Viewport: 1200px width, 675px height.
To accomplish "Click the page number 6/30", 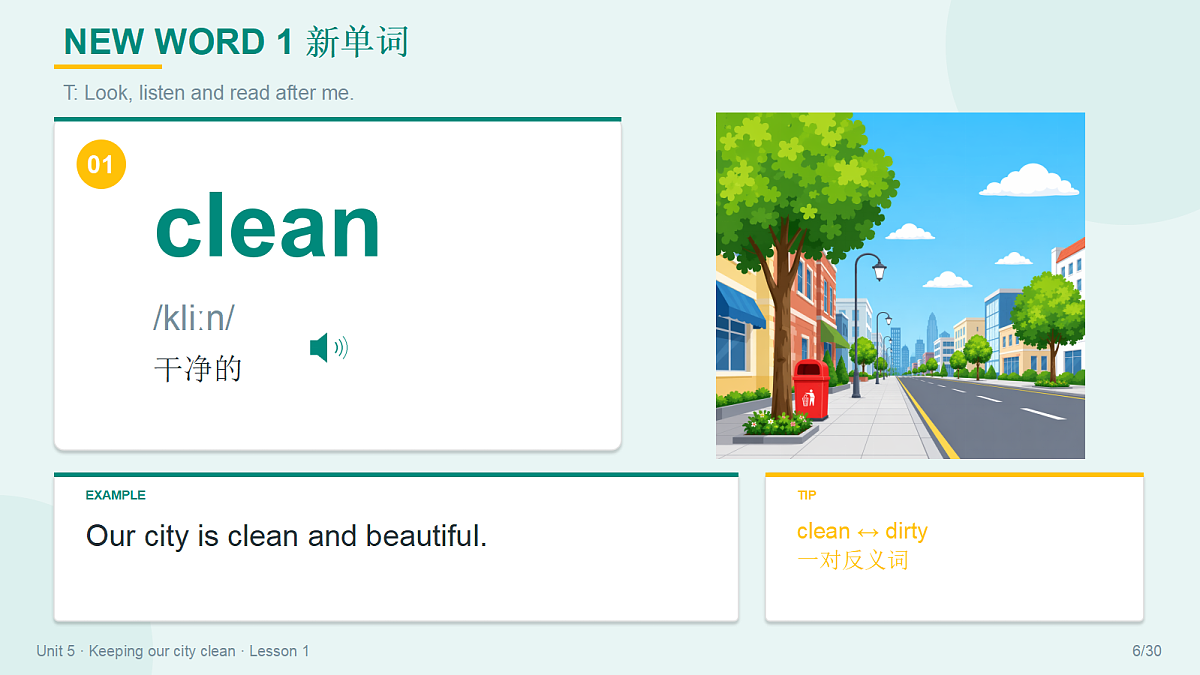I will (x=1147, y=651).
